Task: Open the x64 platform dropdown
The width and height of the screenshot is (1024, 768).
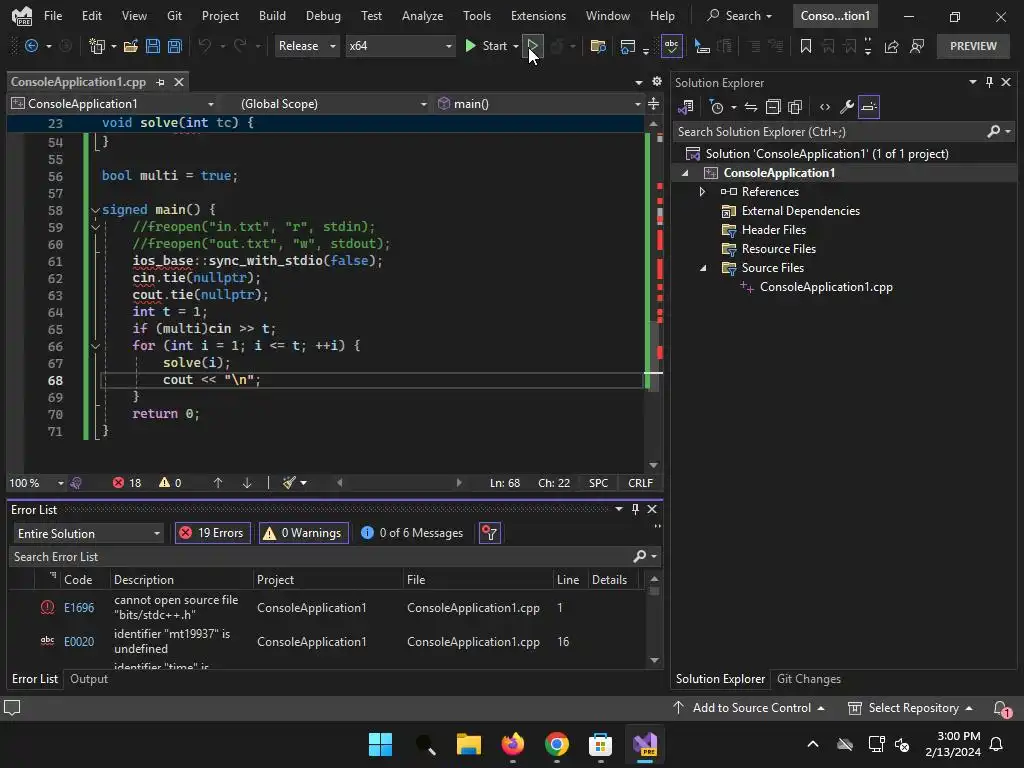Action: point(400,46)
